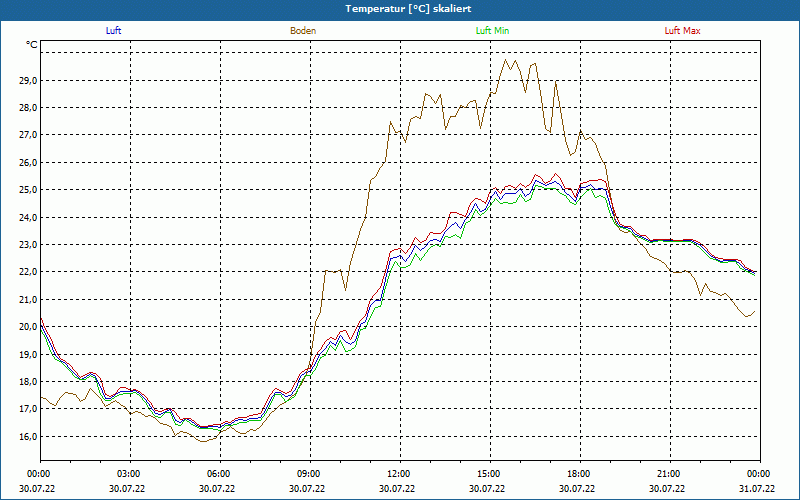The image size is (800, 500).
Task: Click the 18:00 time axis label
Action: pyautogui.click(x=580, y=474)
